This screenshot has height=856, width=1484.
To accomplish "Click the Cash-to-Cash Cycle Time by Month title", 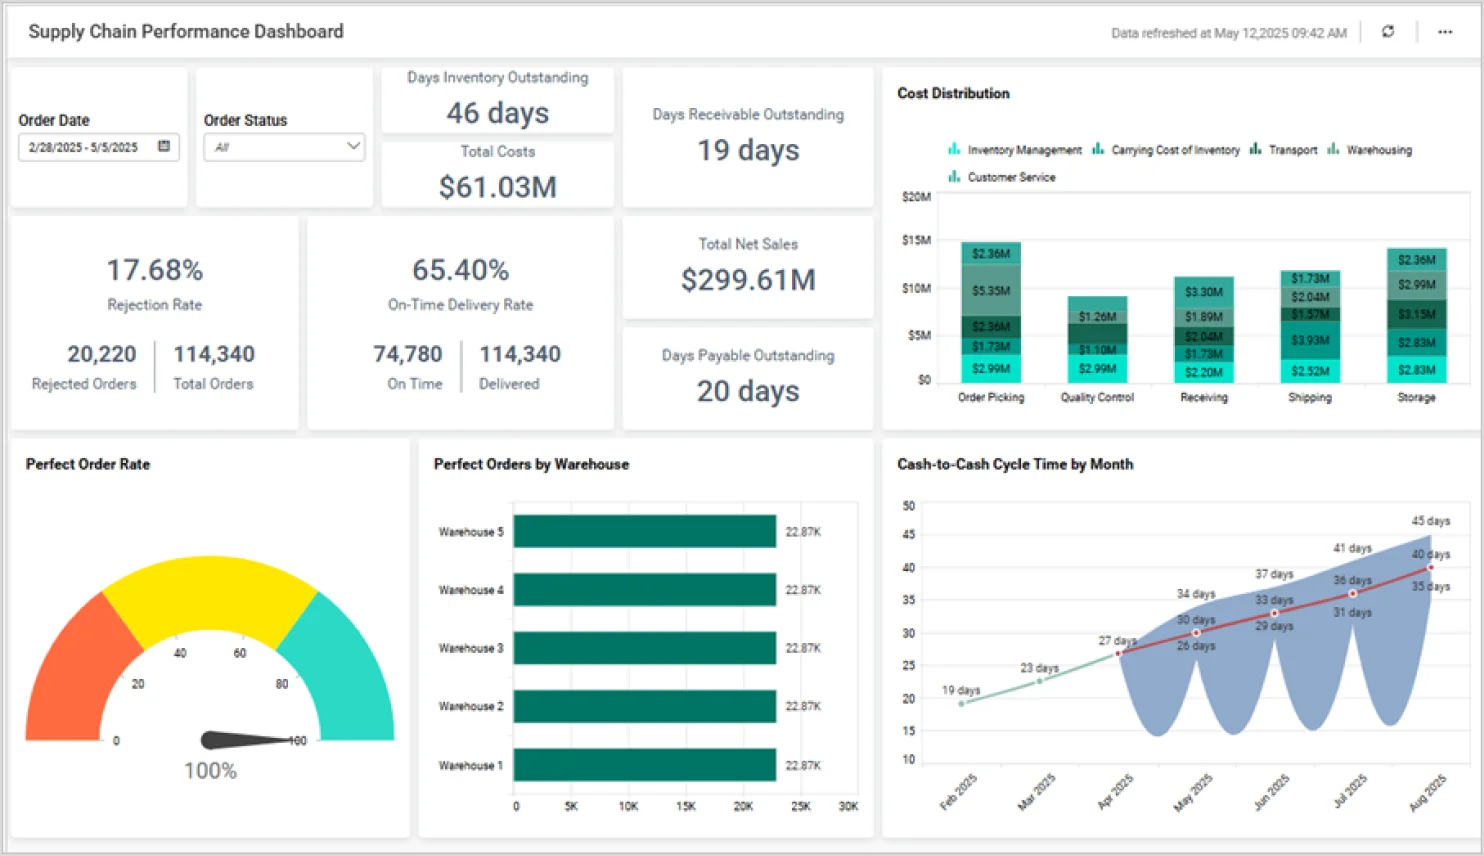I will 1015,464.
